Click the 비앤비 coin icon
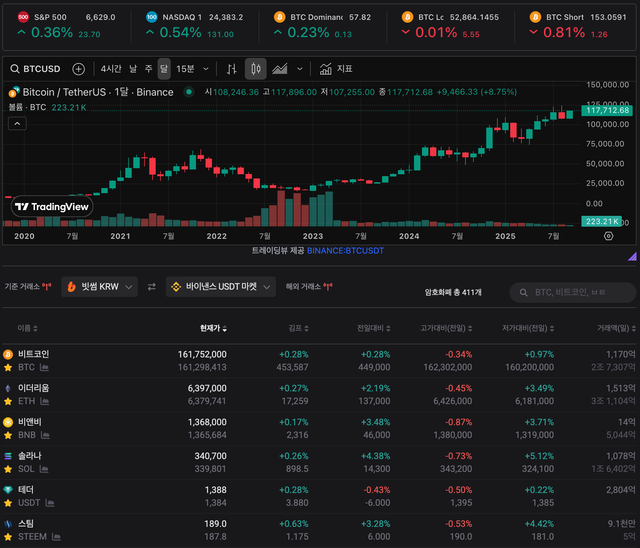The height and width of the screenshot is (548, 640). (x=8, y=422)
